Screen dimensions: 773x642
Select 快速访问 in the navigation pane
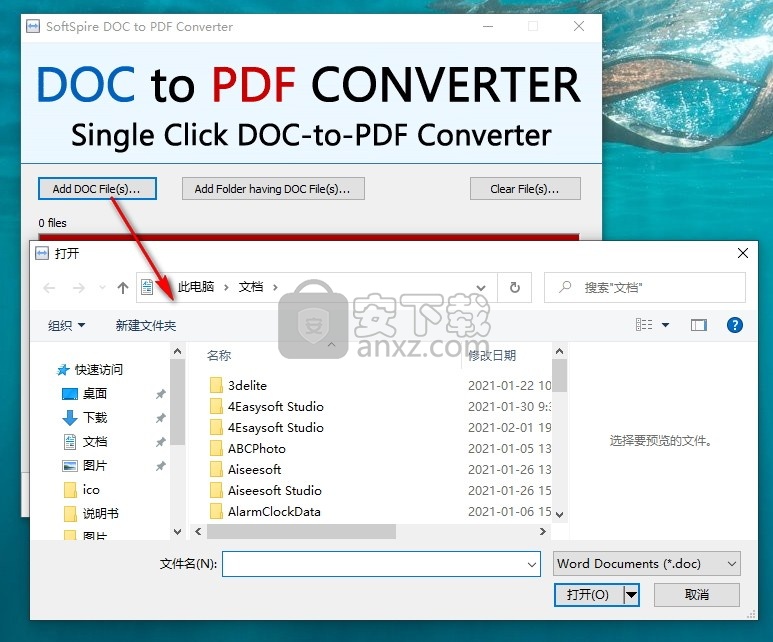[90, 369]
